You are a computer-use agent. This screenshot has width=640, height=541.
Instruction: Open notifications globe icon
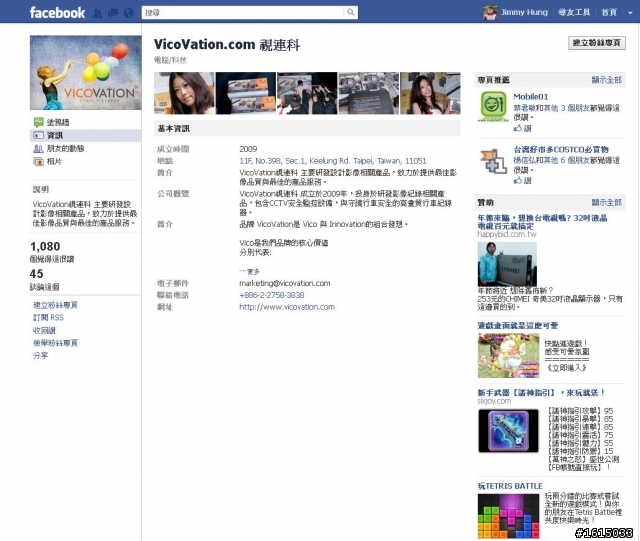(129, 13)
